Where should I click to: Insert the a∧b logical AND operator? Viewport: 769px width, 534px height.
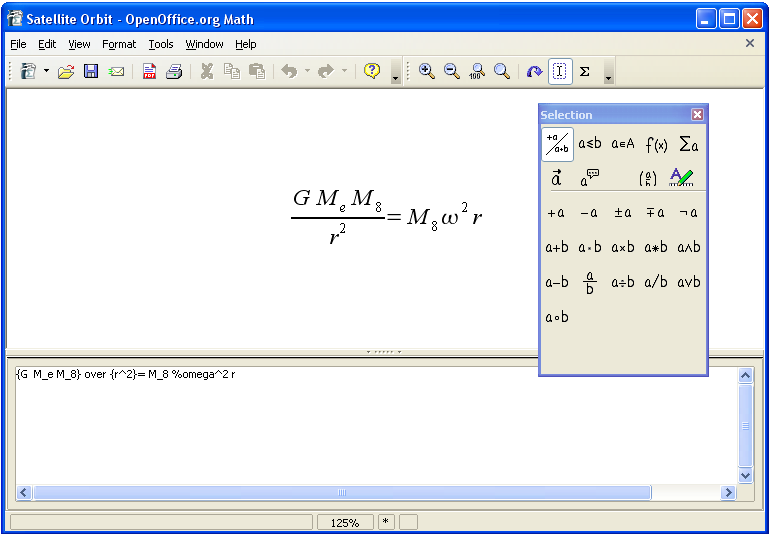(x=689, y=247)
